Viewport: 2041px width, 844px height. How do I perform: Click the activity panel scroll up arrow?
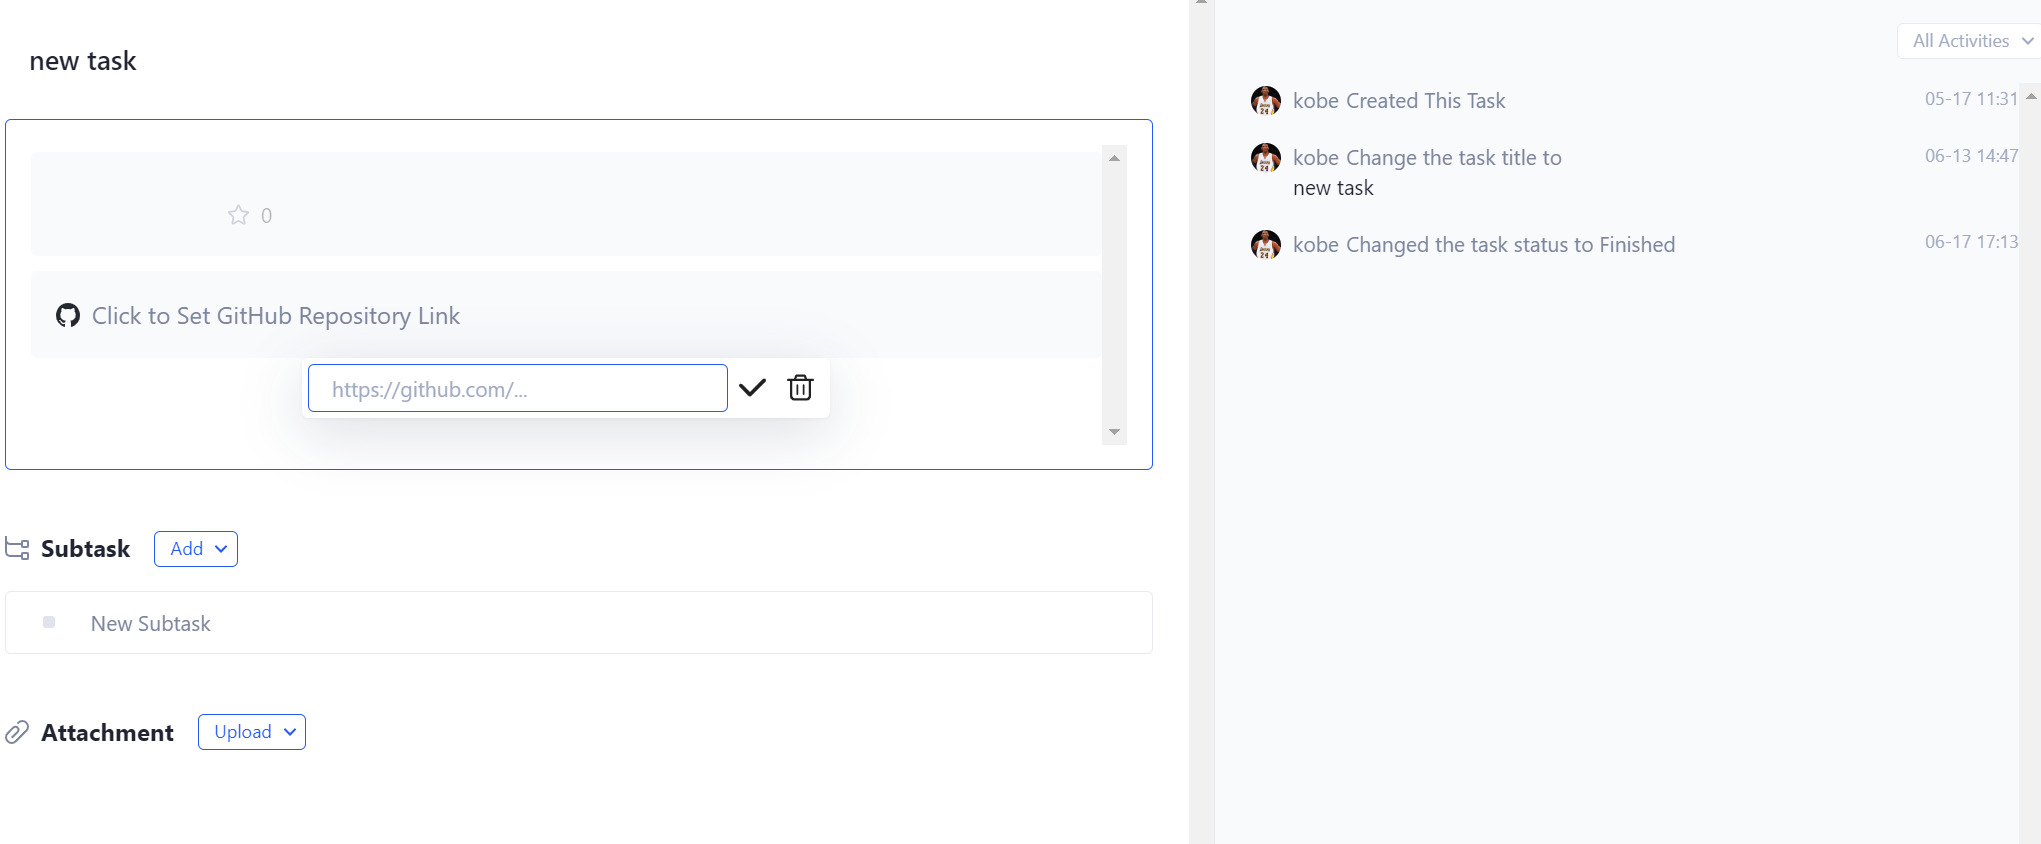click(x=2031, y=97)
